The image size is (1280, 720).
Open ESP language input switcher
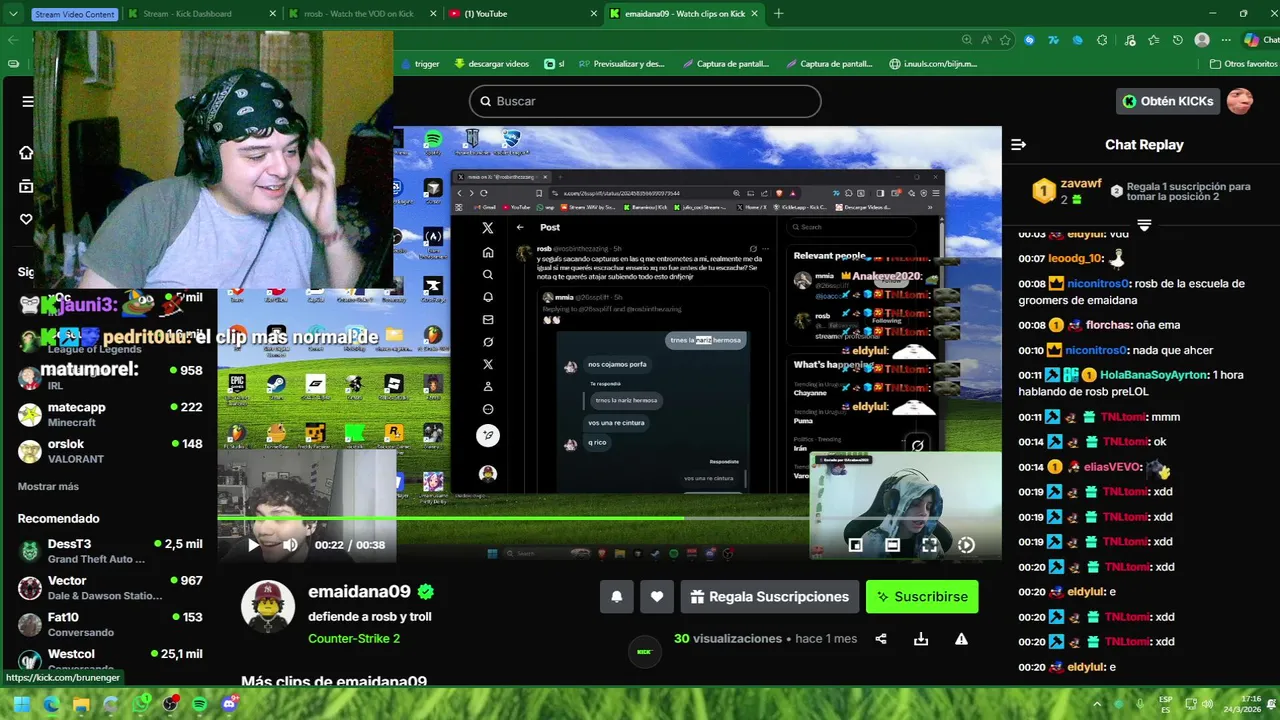1166,704
